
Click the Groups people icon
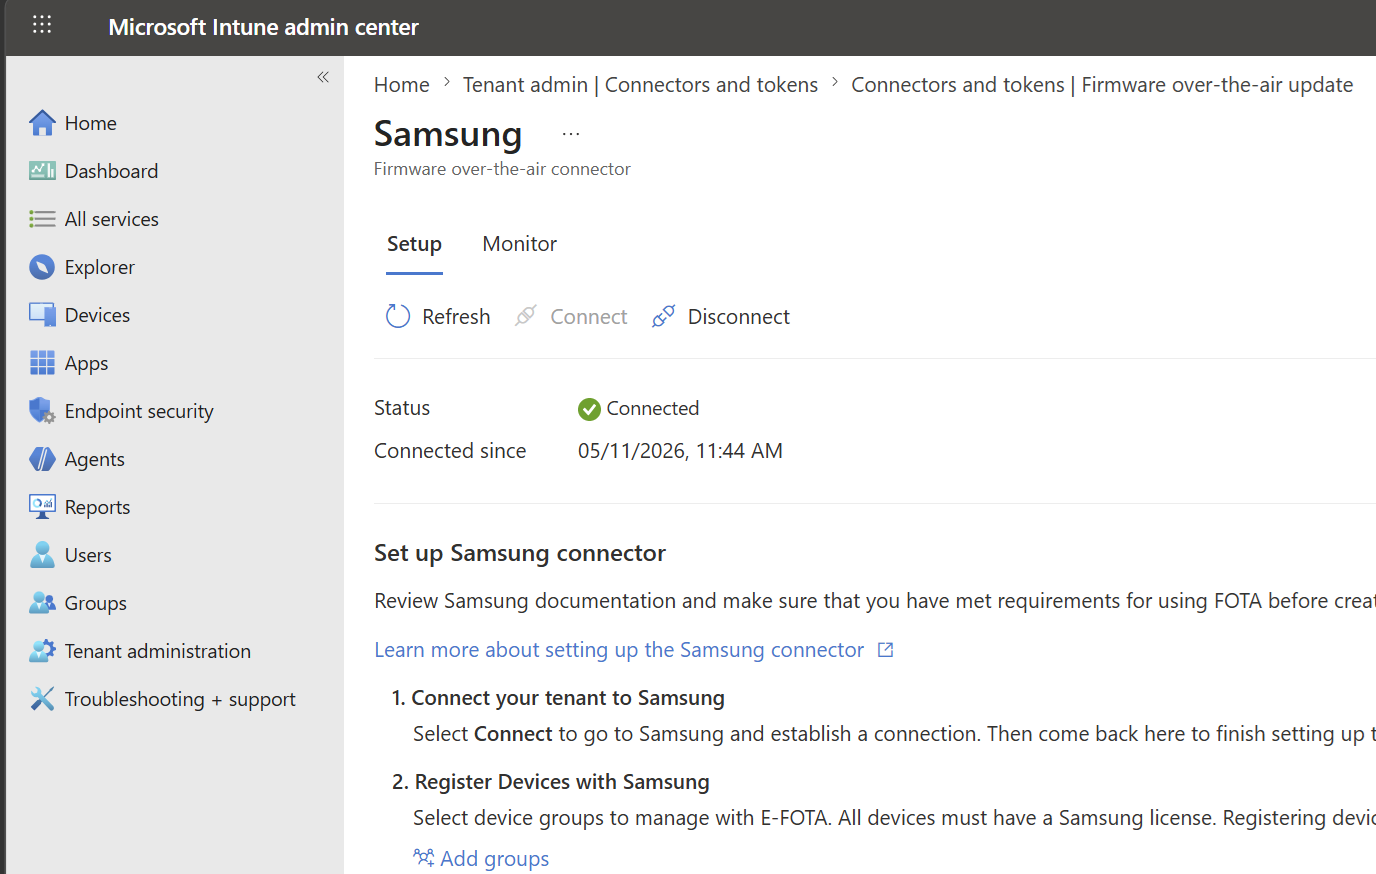pyautogui.click(x=42, y=603)
